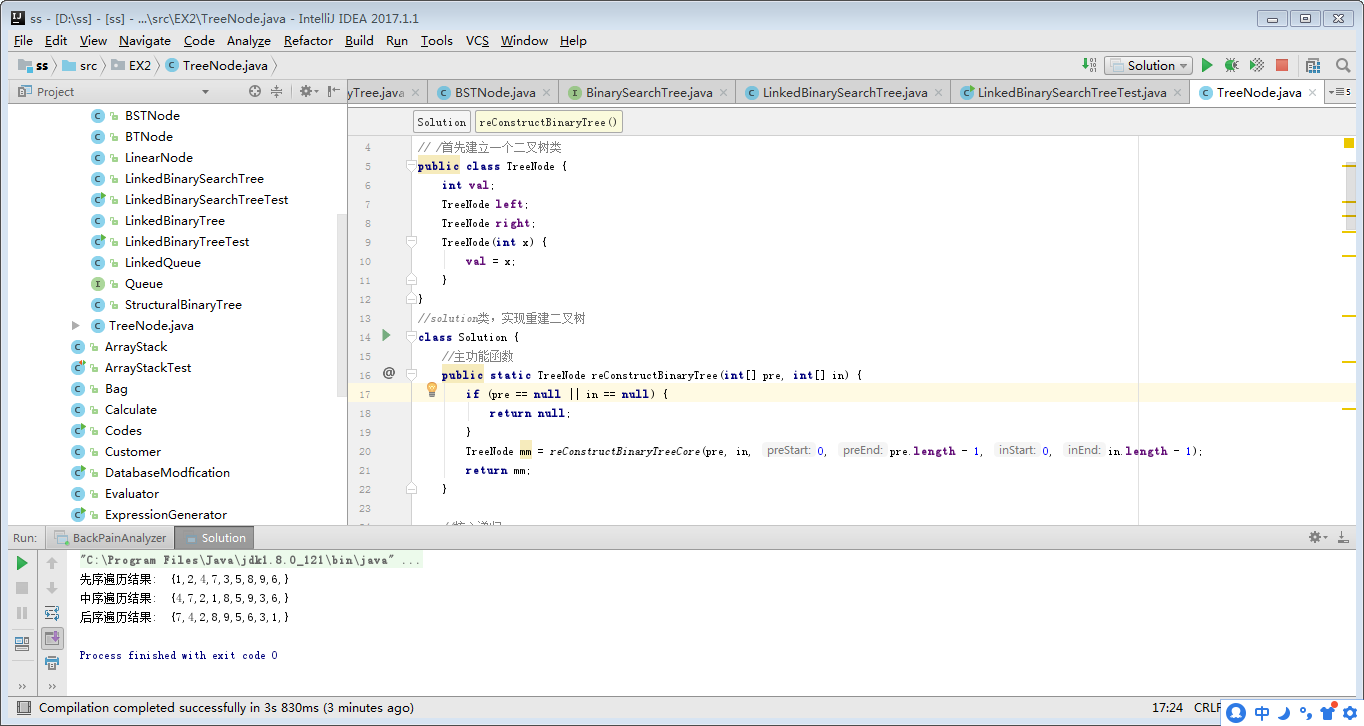This screenshot has width=1364, height=726.
Task: Click the reConstructBinaryTree() breadcrumb above editor
Action: [x=548, y=122]
